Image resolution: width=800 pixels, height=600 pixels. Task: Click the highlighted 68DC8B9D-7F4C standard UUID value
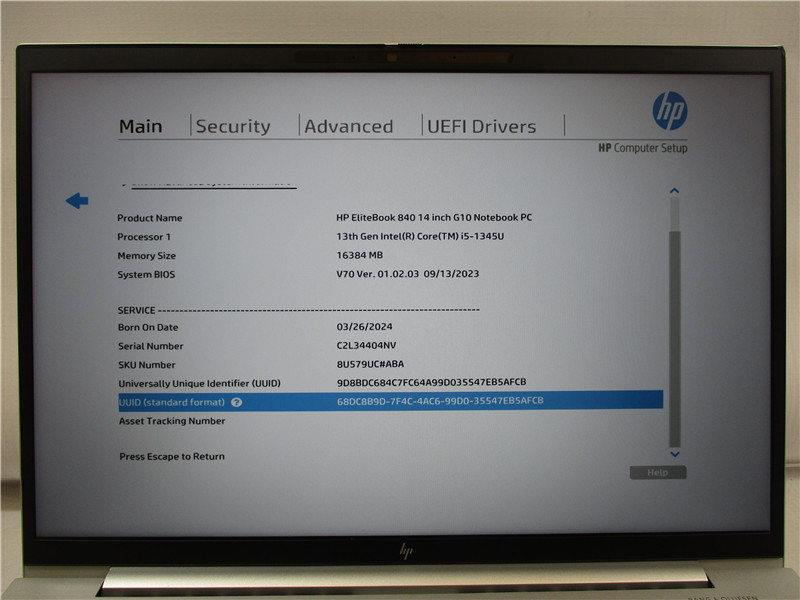click(x=440, y=401)
